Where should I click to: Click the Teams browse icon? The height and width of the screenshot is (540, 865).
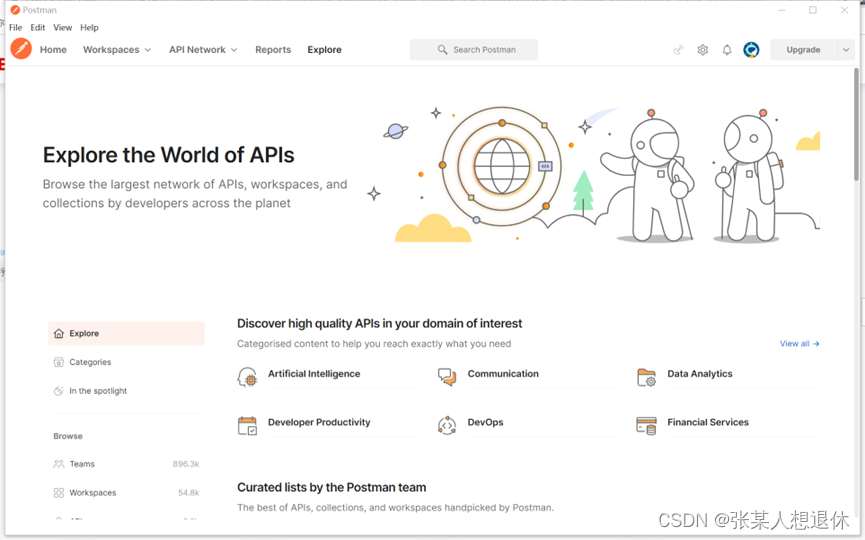pos(59,464)
